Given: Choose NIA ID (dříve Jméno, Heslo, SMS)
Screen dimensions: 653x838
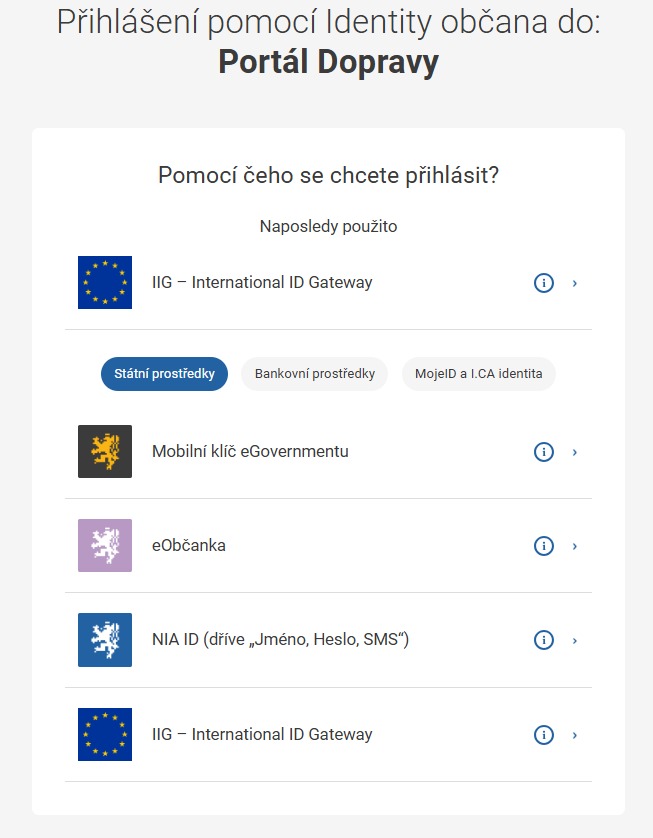Looking at the screenshot, I should click(281, 639).
